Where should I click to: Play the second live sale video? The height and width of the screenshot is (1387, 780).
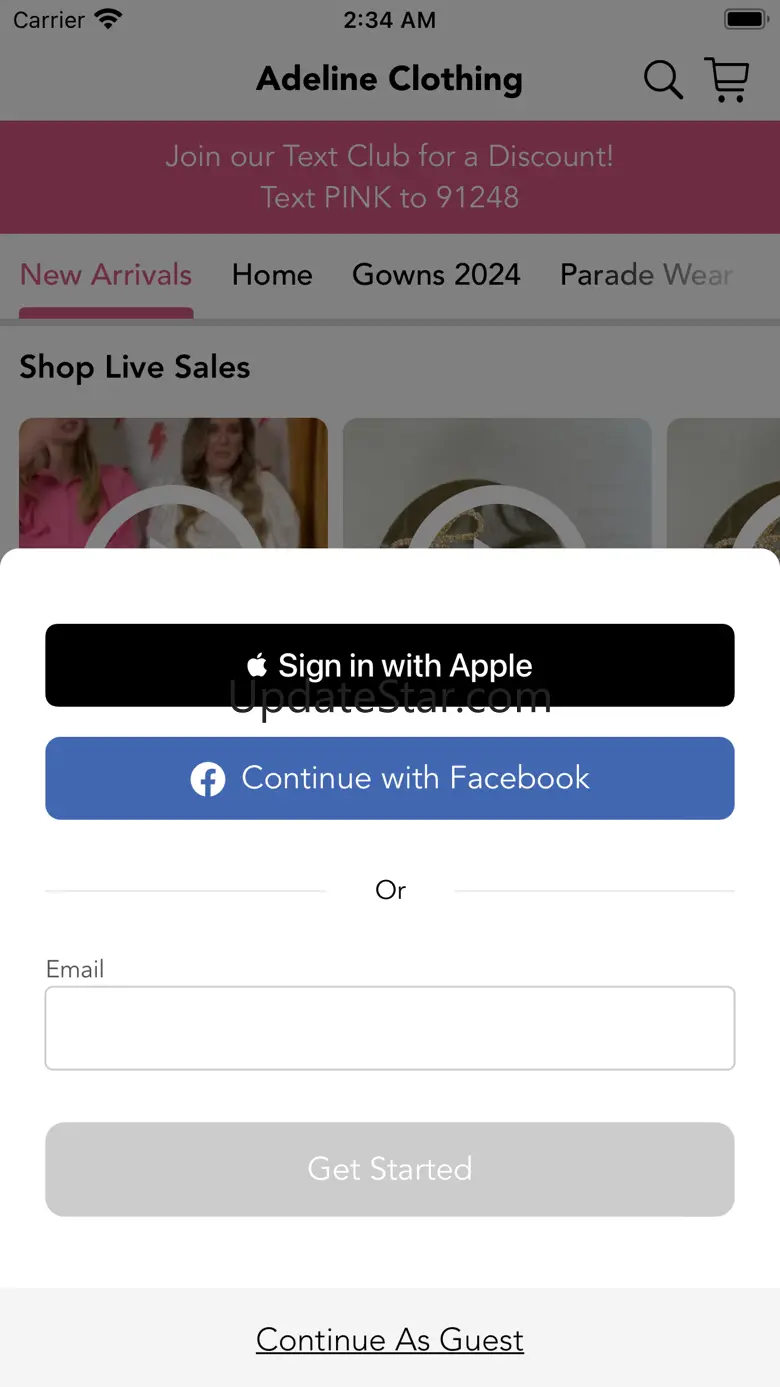pyautogui.click(x=497, y=483)
